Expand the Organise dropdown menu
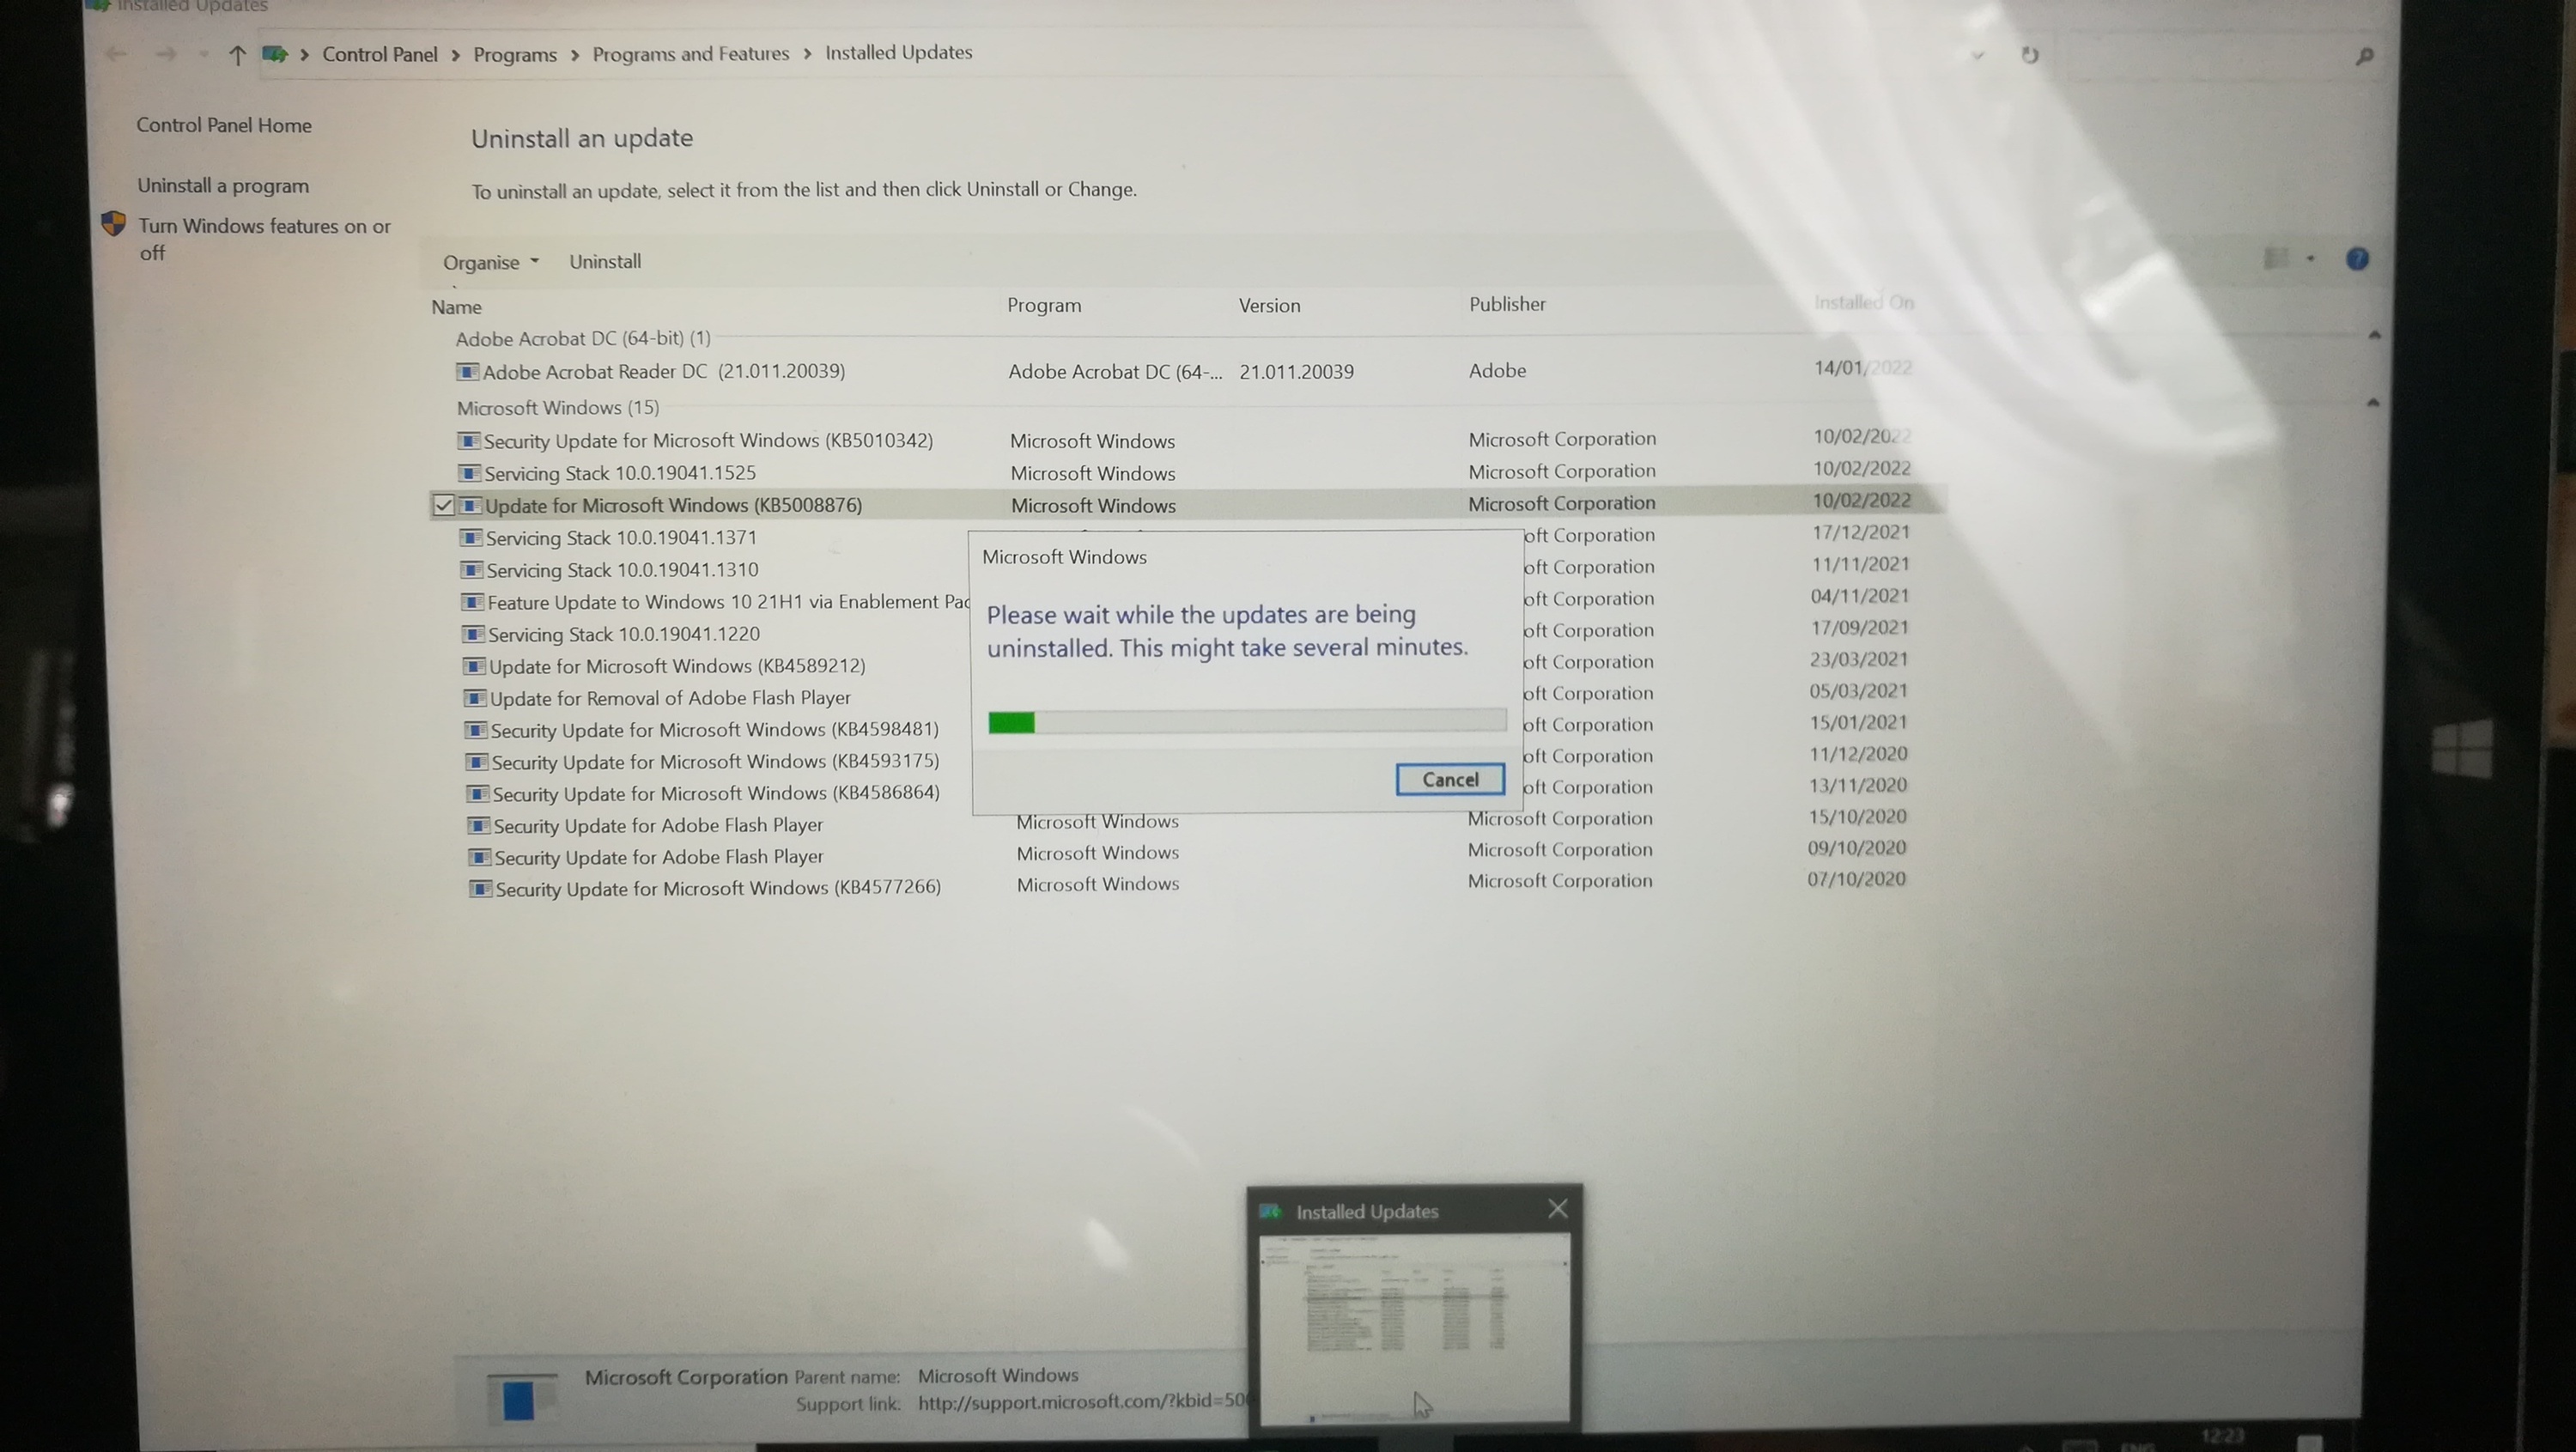The image size is (2576, 1452). pos(489,260)
